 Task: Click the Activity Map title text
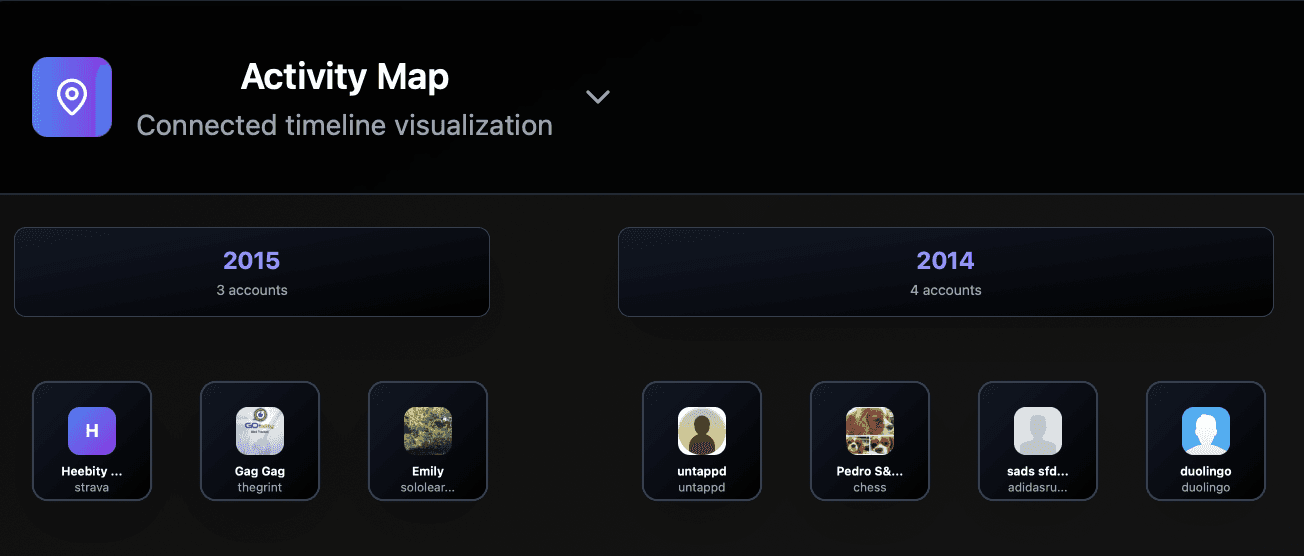coord(345,77)
